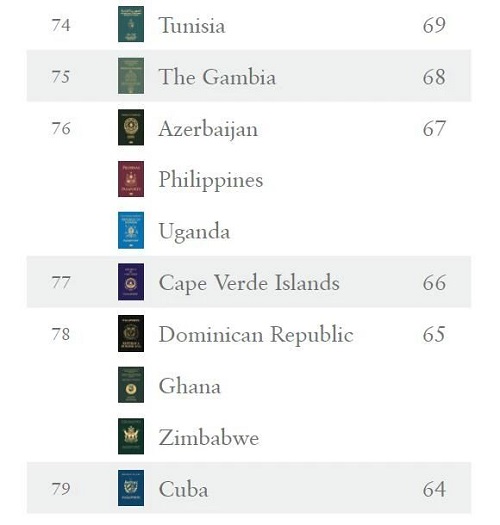Select the Azerbaijan score value 67
This screenshot has height=525, width=500.
pyautogui.click(x=434, y=129)
